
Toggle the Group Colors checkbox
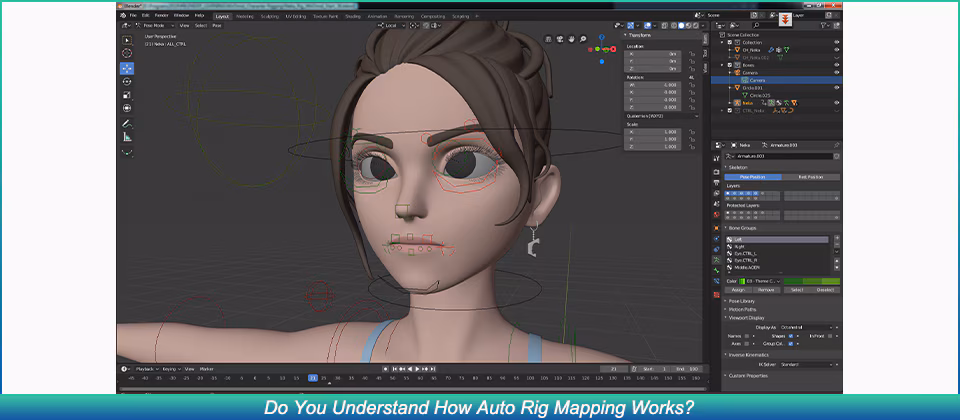(x=791, y=344)
